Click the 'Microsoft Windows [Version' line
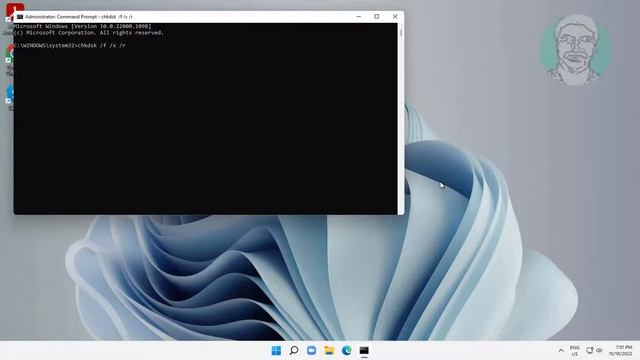The image size is (640, 360). coord(82,26)
